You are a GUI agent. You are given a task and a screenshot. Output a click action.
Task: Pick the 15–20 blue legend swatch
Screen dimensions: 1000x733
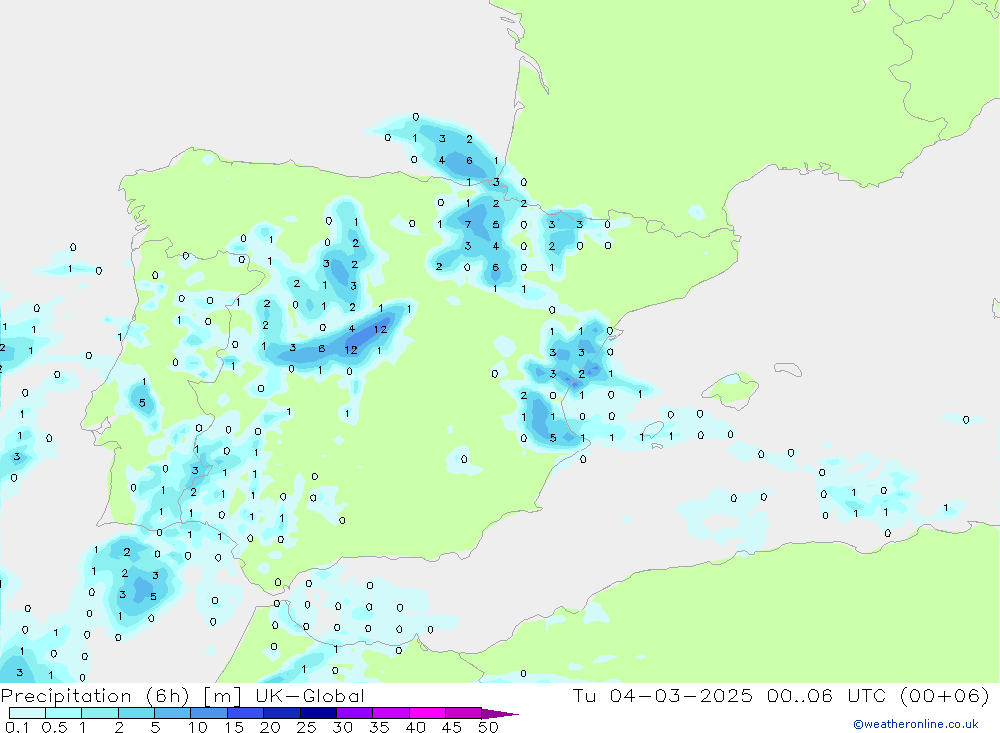coord(246,713)
